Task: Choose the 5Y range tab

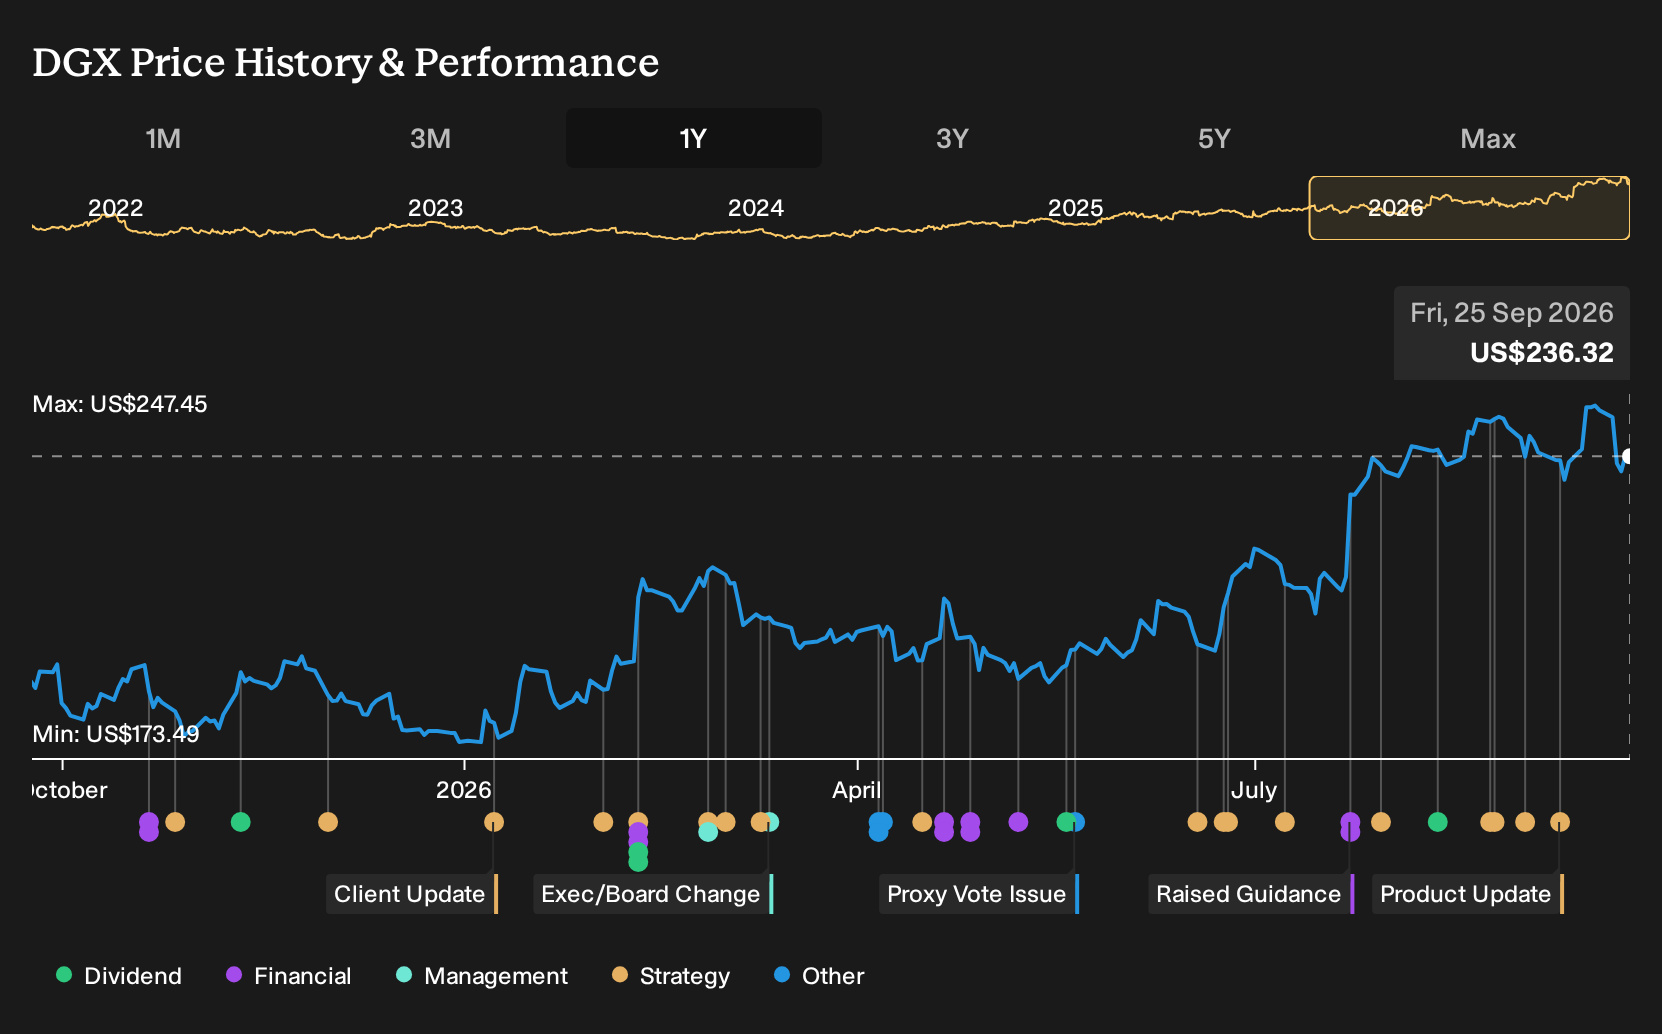Action: coord(1214,138)
